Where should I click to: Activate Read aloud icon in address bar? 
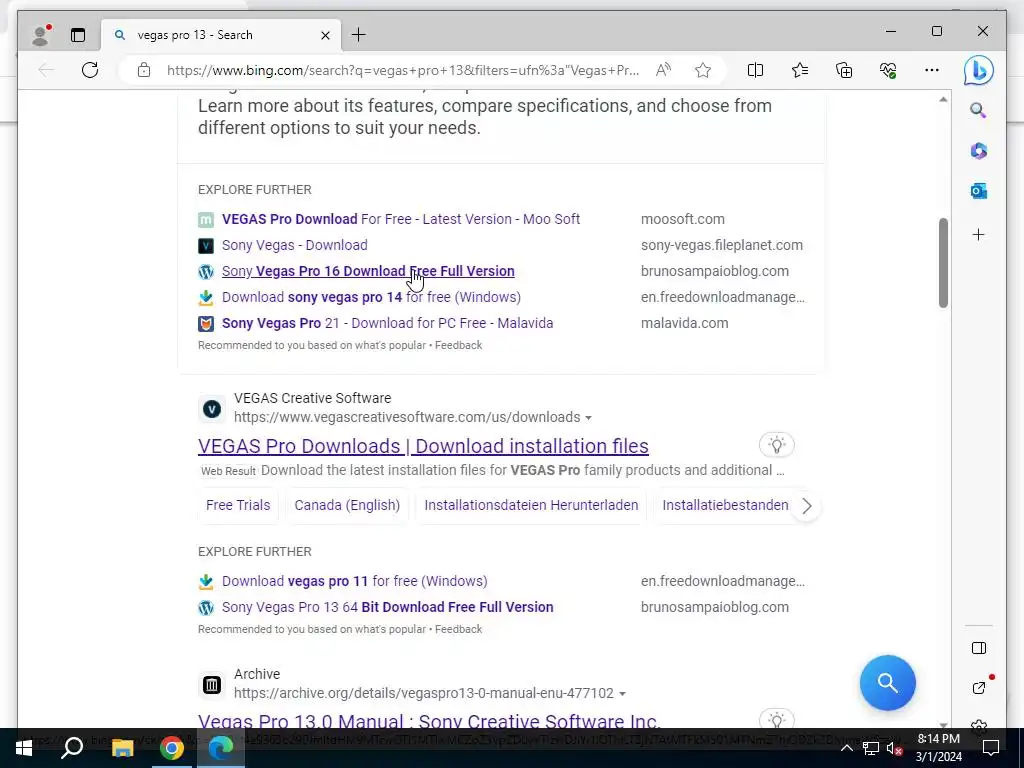pos(663,70)
